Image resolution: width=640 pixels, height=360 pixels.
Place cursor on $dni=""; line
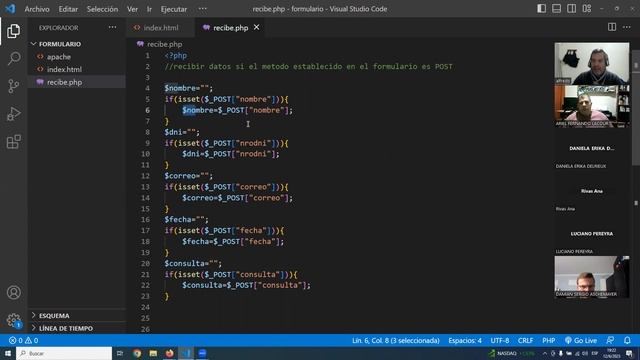pyautogui.click(x=182, y=132)
